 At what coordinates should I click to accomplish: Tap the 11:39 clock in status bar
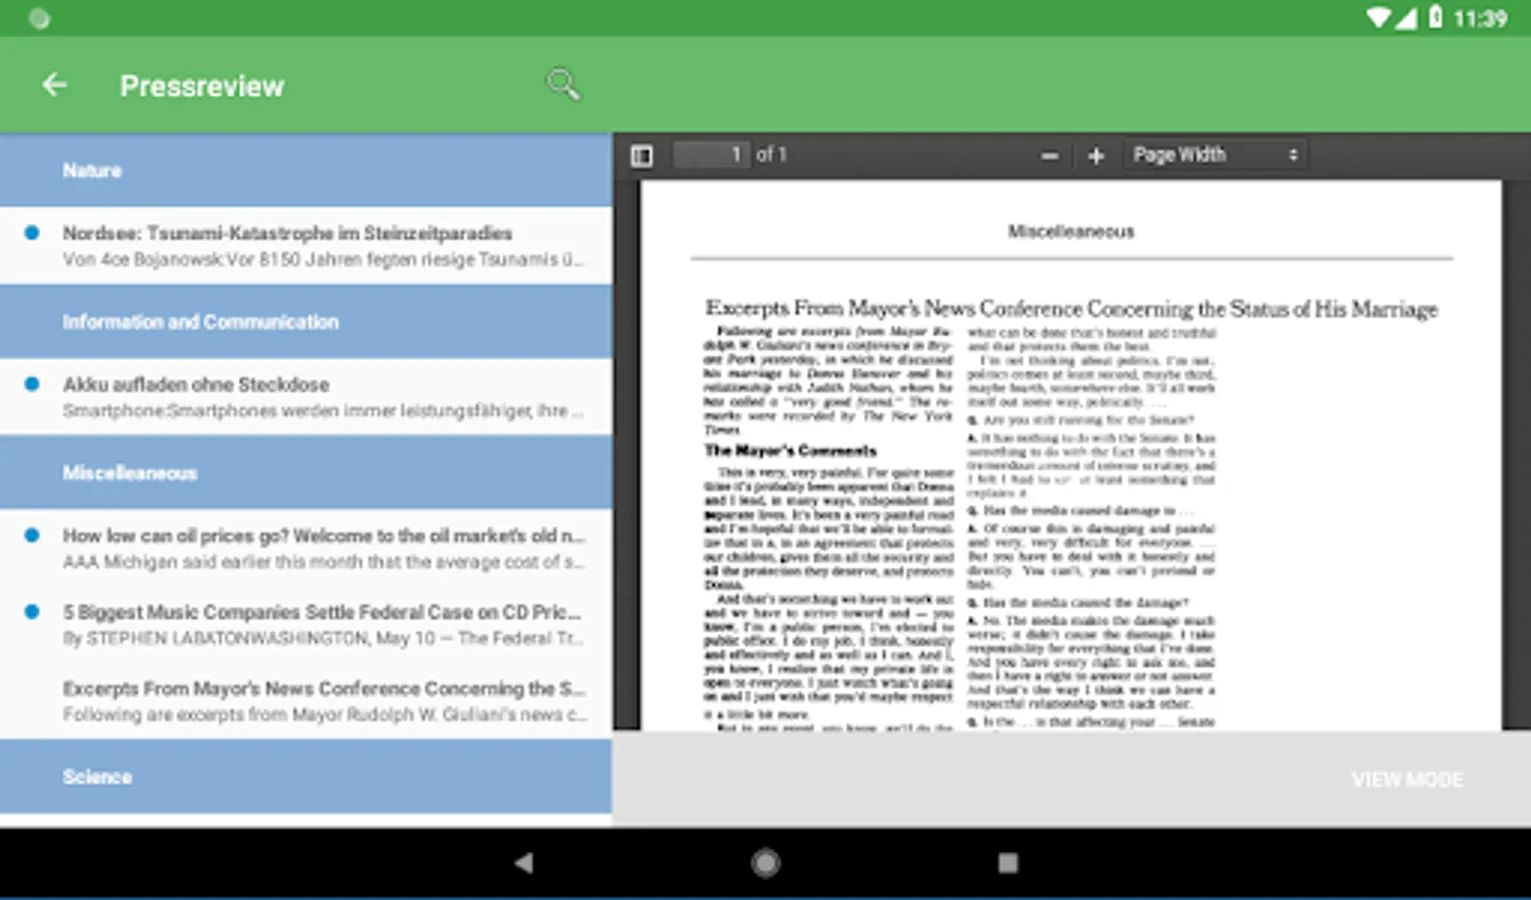(x=1480, y=18)
